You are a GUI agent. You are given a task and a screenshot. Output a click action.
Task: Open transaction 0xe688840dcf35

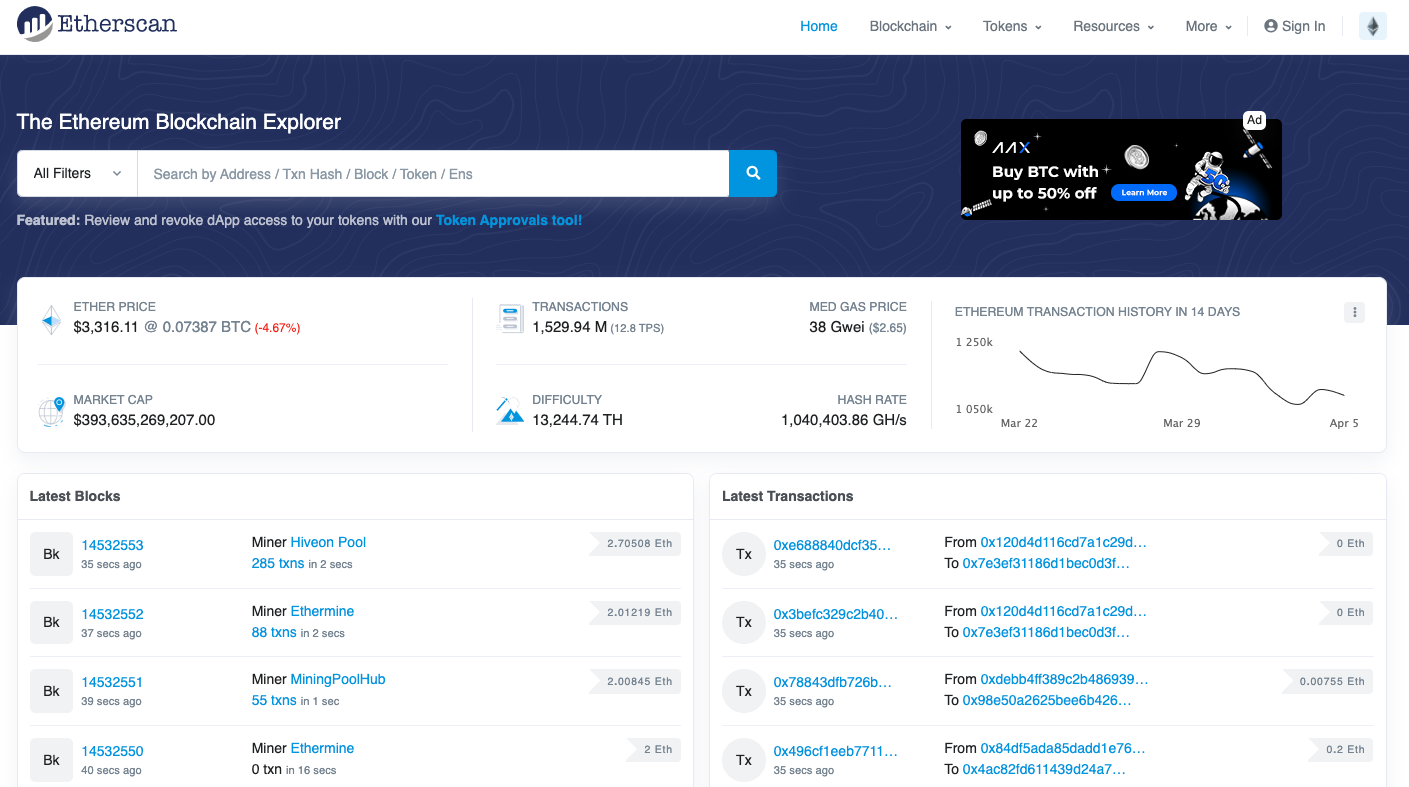click(832, 545)
